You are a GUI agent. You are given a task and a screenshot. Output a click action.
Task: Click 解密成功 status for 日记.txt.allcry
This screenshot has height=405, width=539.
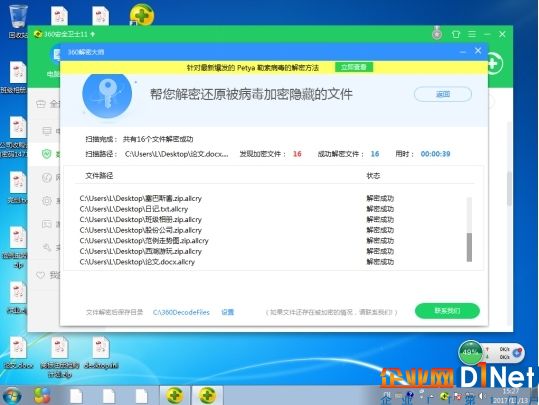click(x=380, y=209)
